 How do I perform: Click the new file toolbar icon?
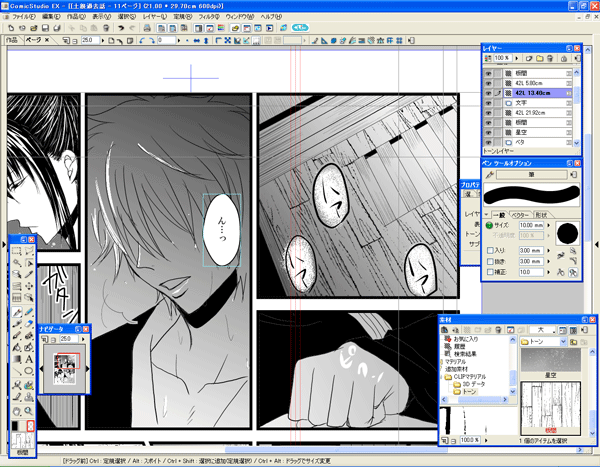pos(11,28)
